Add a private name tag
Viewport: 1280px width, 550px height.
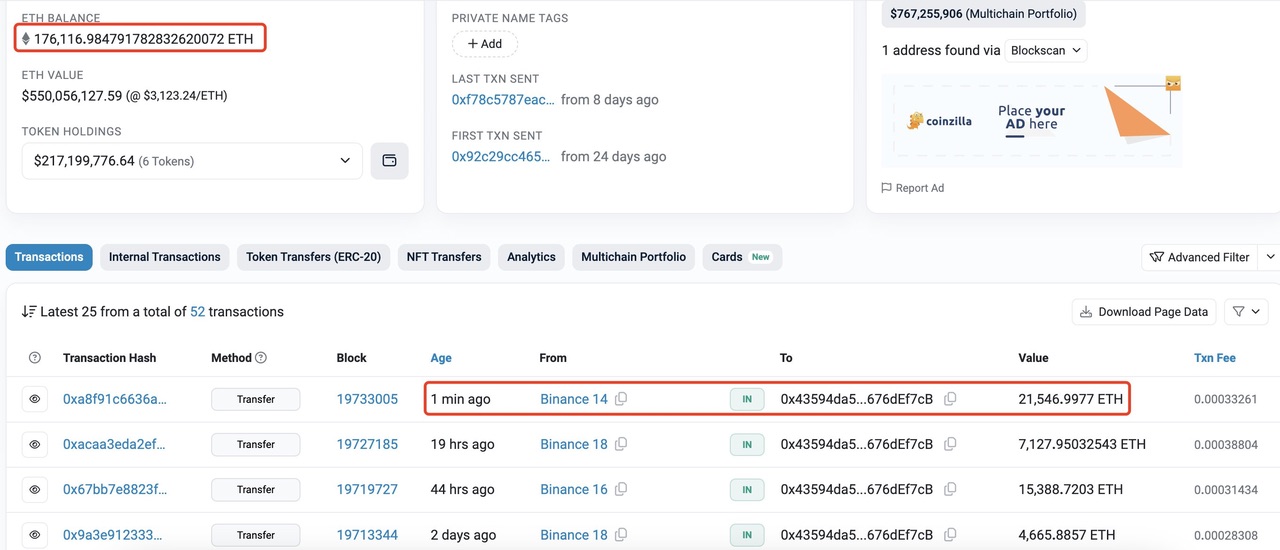[485, 44]
